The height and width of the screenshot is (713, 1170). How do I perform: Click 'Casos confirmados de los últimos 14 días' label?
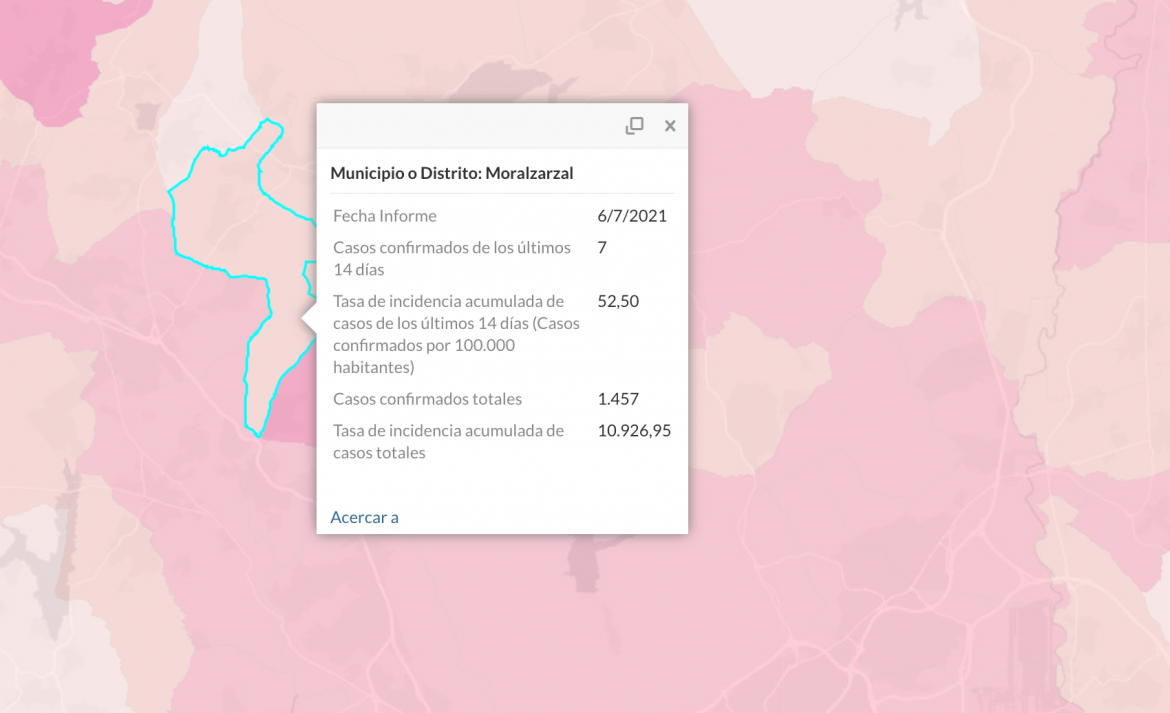pos(452,258)
